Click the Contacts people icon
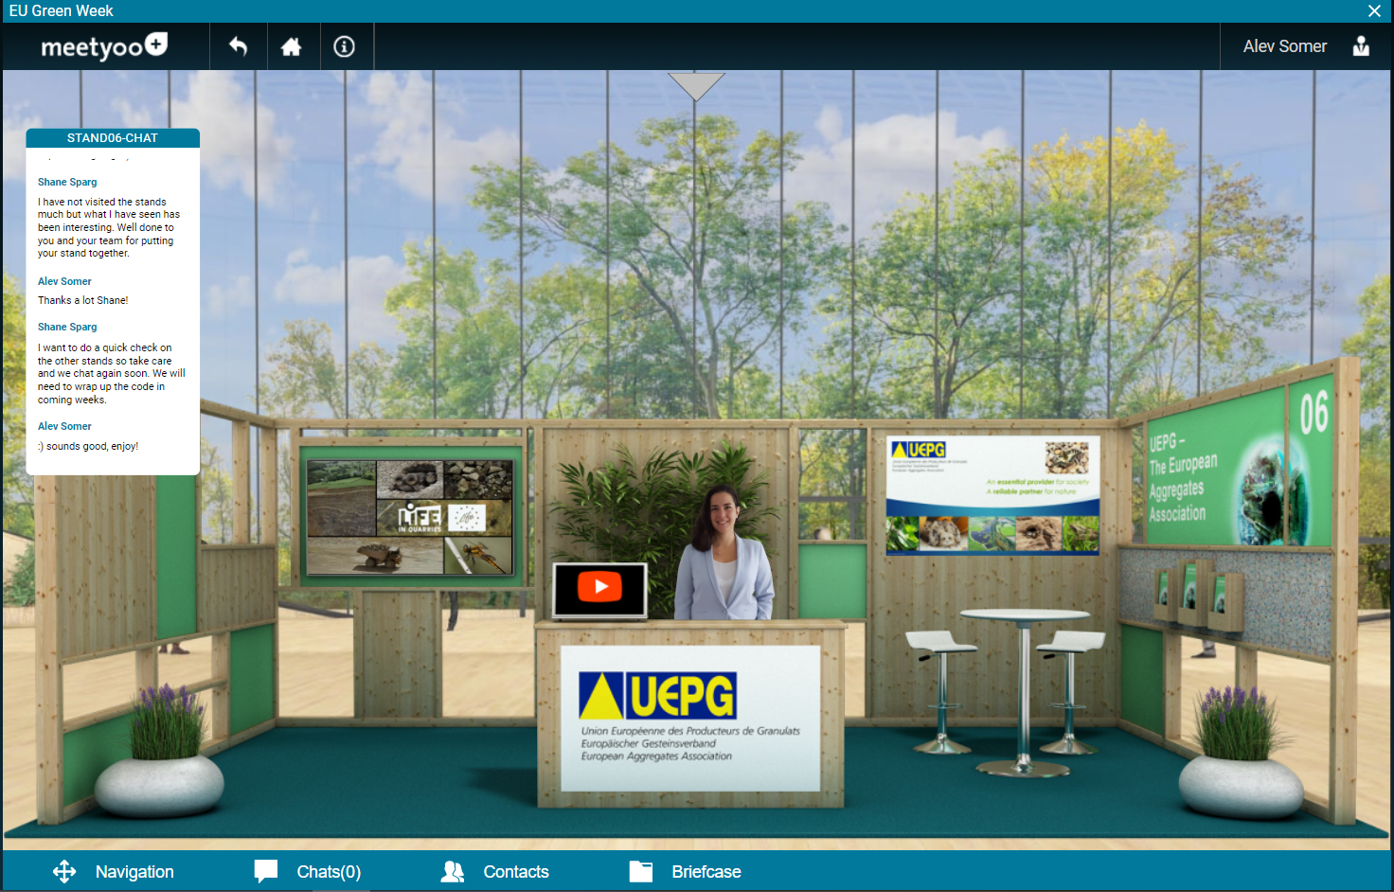The width and height of the screenshot is (1394, 892). [x=452, y=872]
